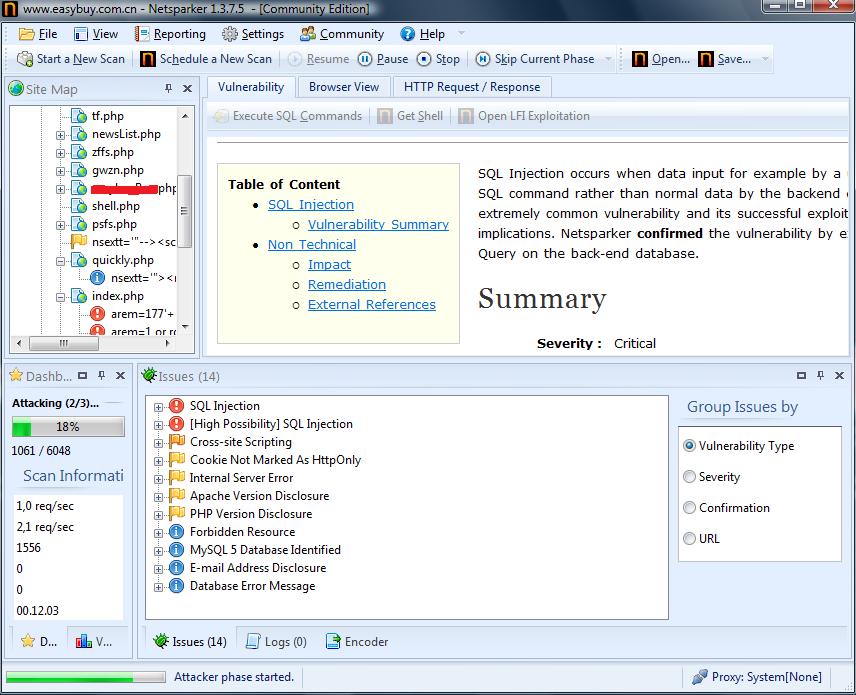The height and width of the screenshot is (695, 856).
Task: Click the Schedule a New Scan icon
Action: pyautogui.click(x=147, y=59)
